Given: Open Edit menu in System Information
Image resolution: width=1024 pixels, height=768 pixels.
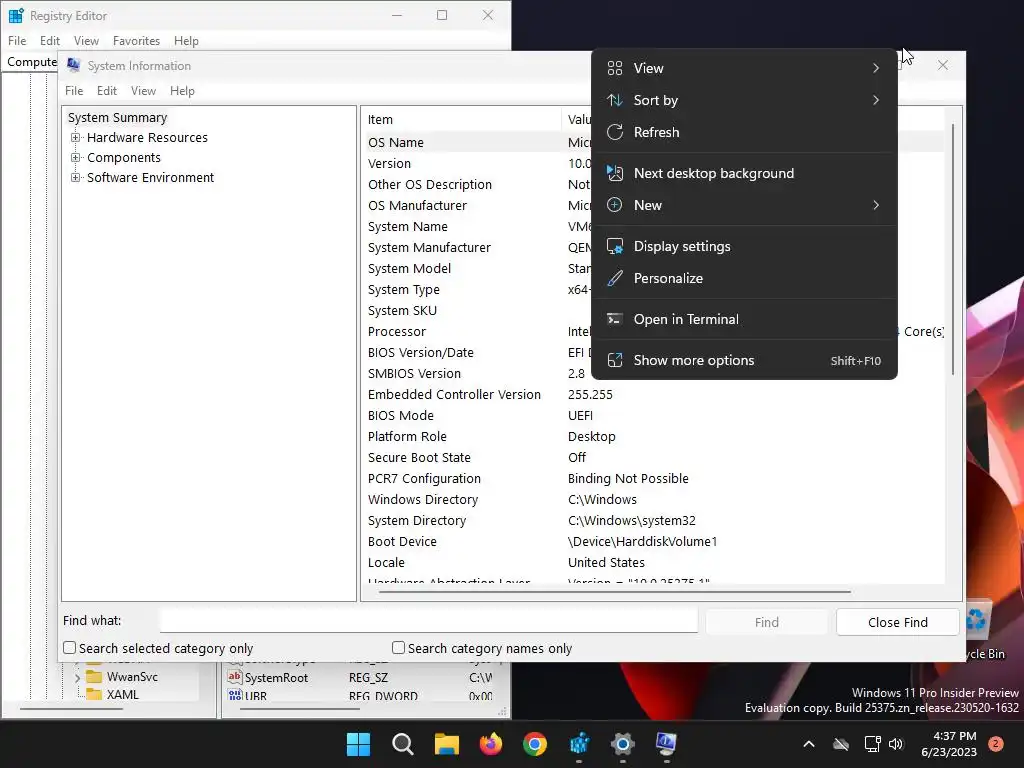Looking at the screenshot, I should pos(106,91).
